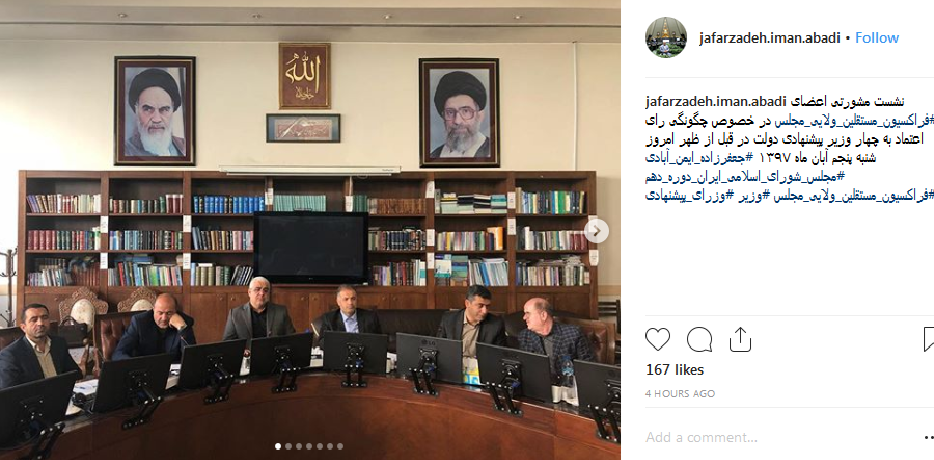Select the first carousel indicator dot
Viewport: 934px width, 460px height.
[278, 446]
